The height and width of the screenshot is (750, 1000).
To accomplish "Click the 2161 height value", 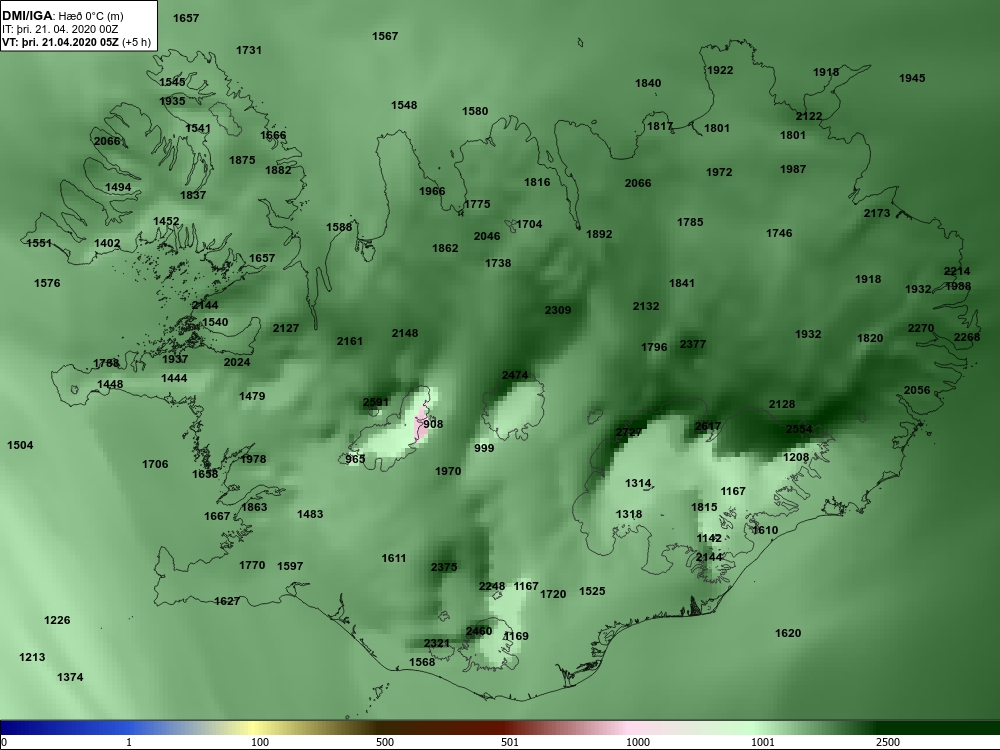I will pos(349,341).
